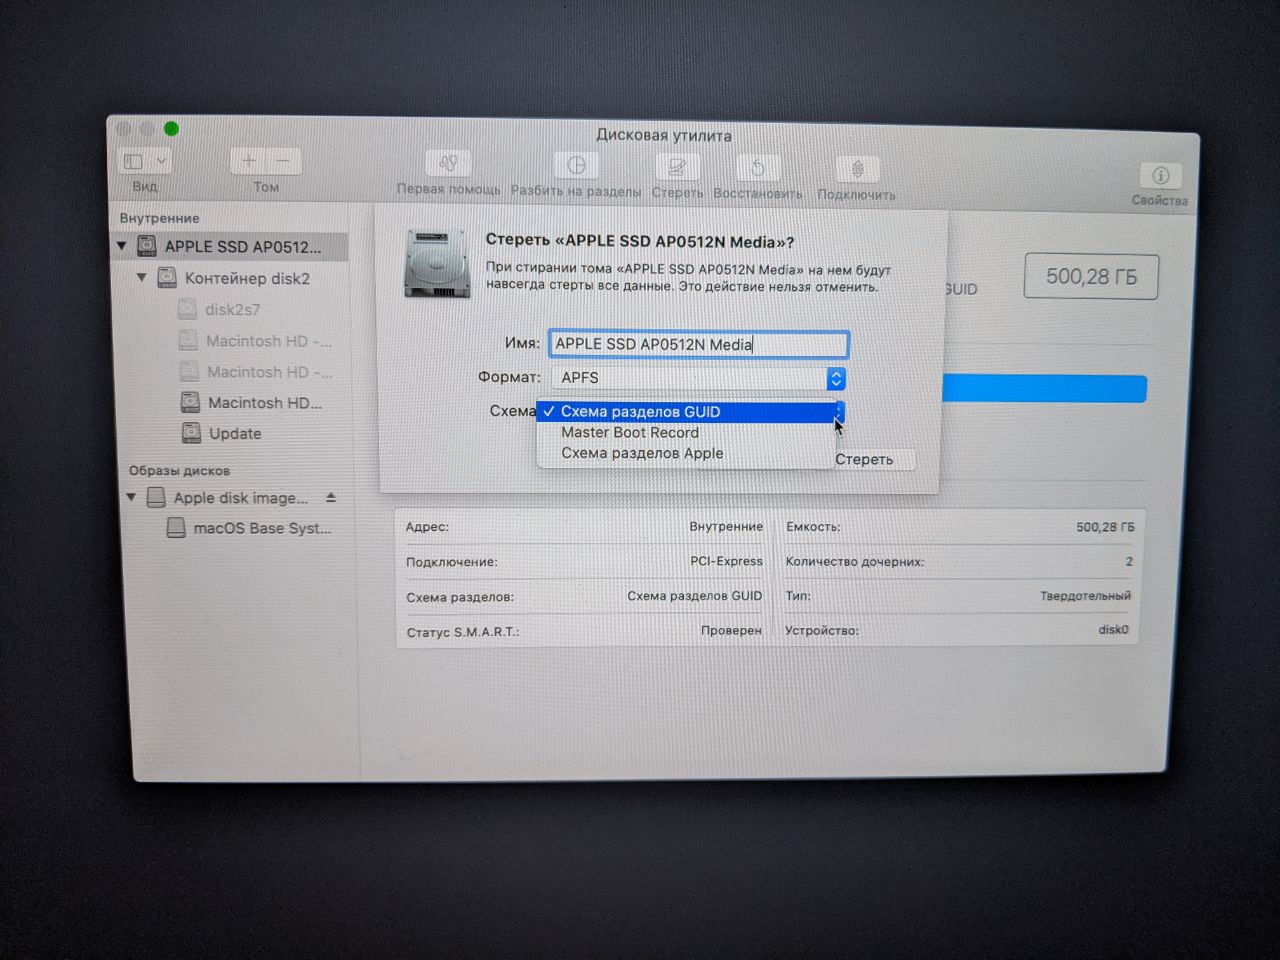Click the 500,28 ГБ capacity box
The height and width of the screenshot is (960, 1280).
(x=1091, y=276)
